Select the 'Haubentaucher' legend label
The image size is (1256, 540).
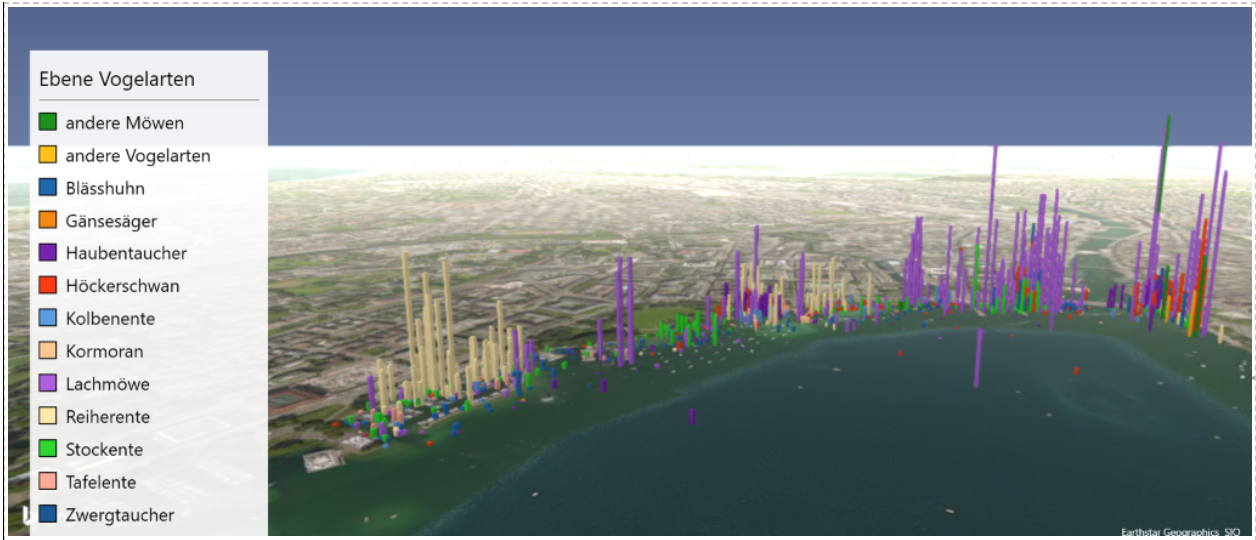[x=126, y=253]
